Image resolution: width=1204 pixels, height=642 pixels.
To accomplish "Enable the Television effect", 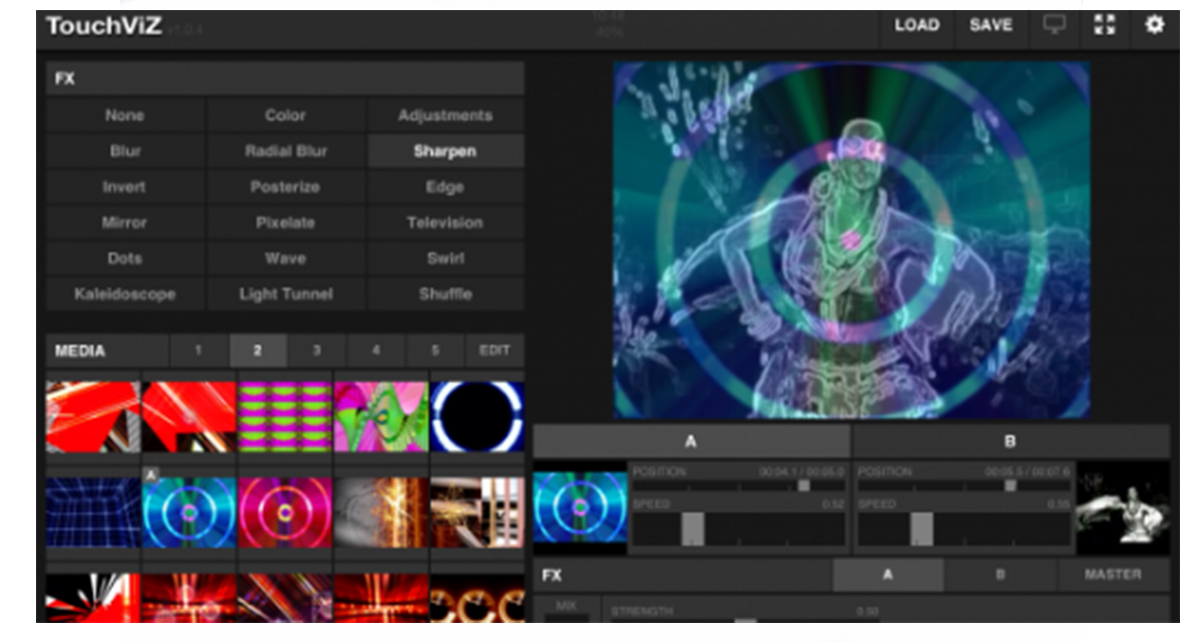I will [448, 222].
